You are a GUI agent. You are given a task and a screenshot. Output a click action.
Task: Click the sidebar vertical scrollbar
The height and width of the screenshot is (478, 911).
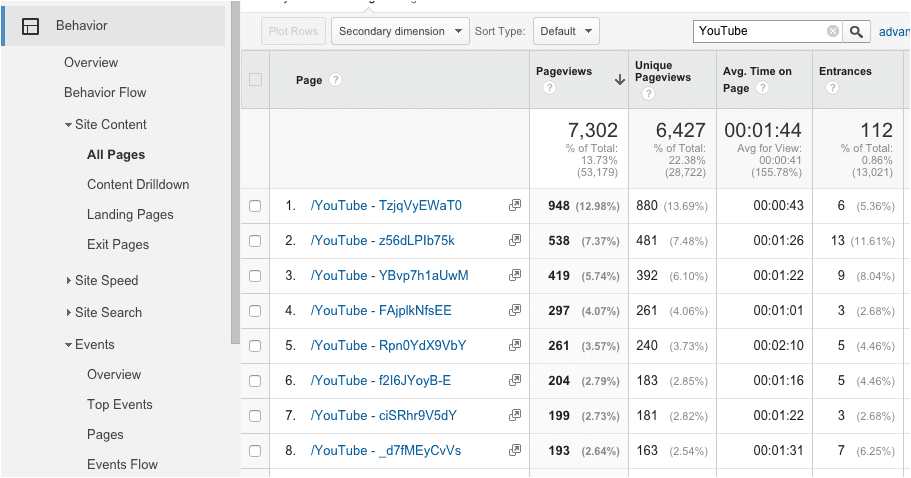235,172
